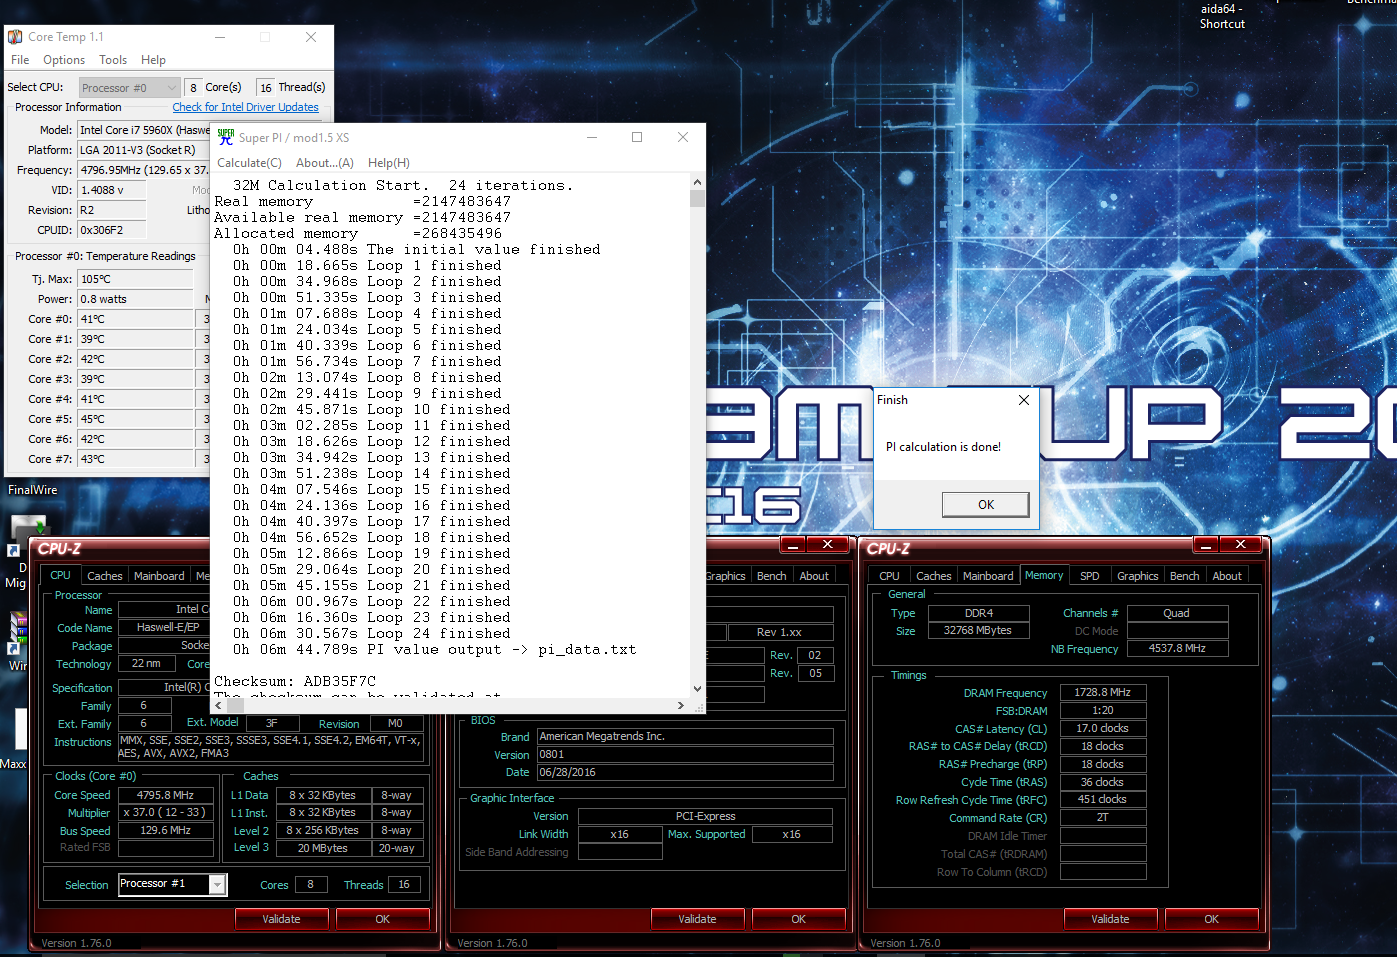The image size is (1397, 957).
Task: Click Super PI vertical scrollbar down arrow
Action: (697, 689)
